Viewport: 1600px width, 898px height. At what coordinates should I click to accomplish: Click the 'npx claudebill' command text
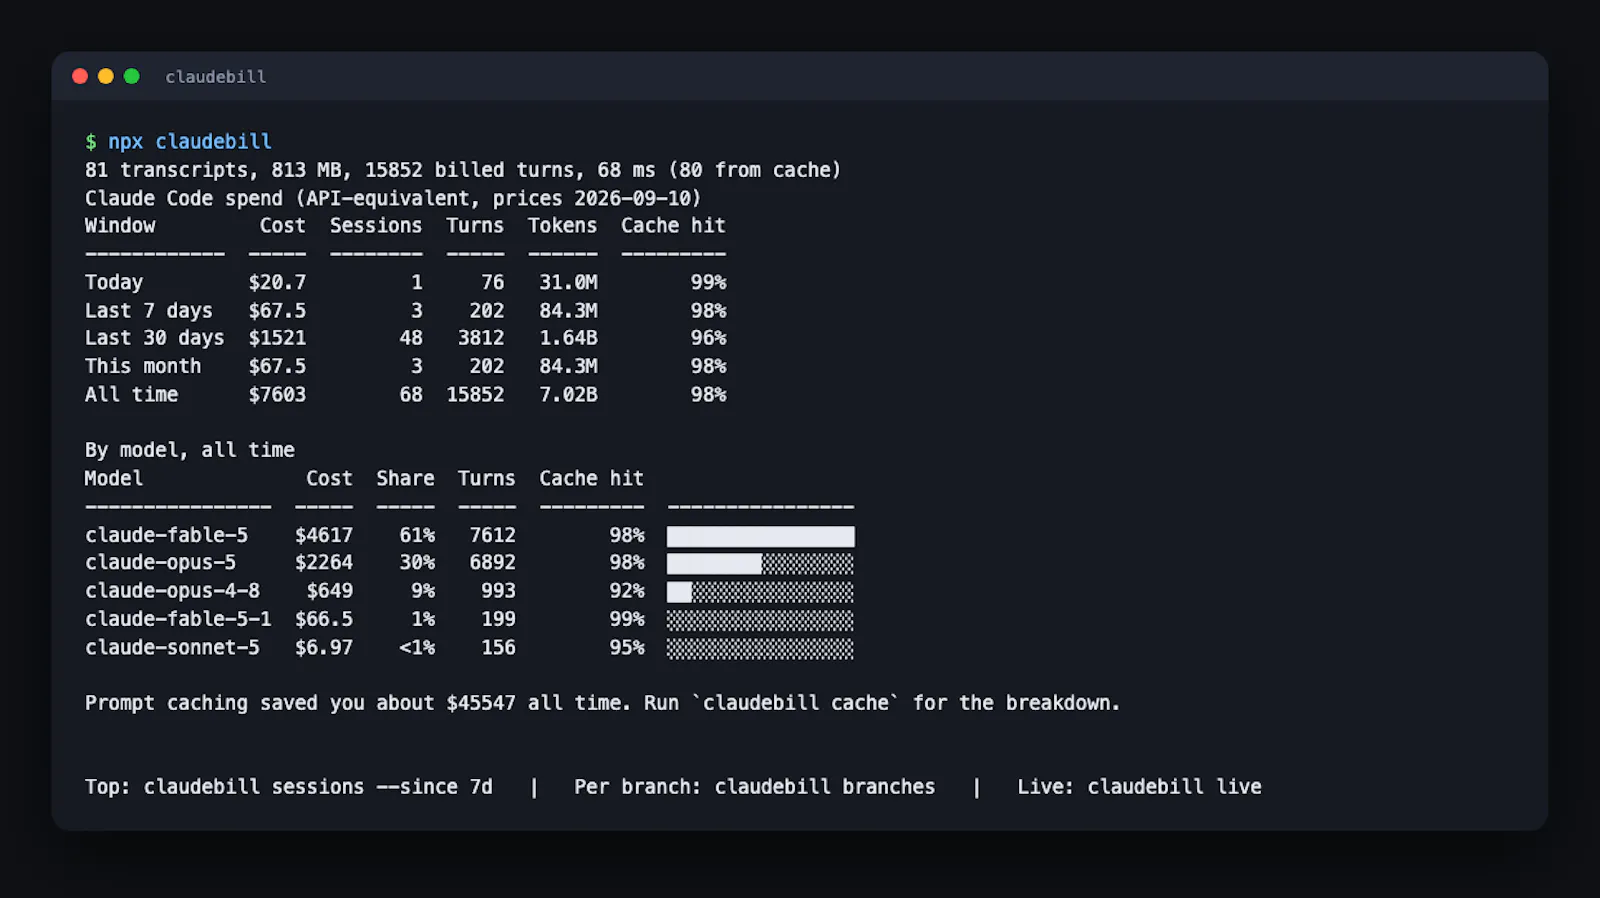click(190, 142)
